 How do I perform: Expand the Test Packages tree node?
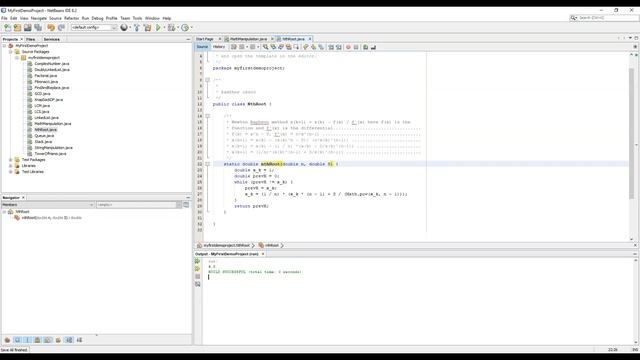point(11,160)
